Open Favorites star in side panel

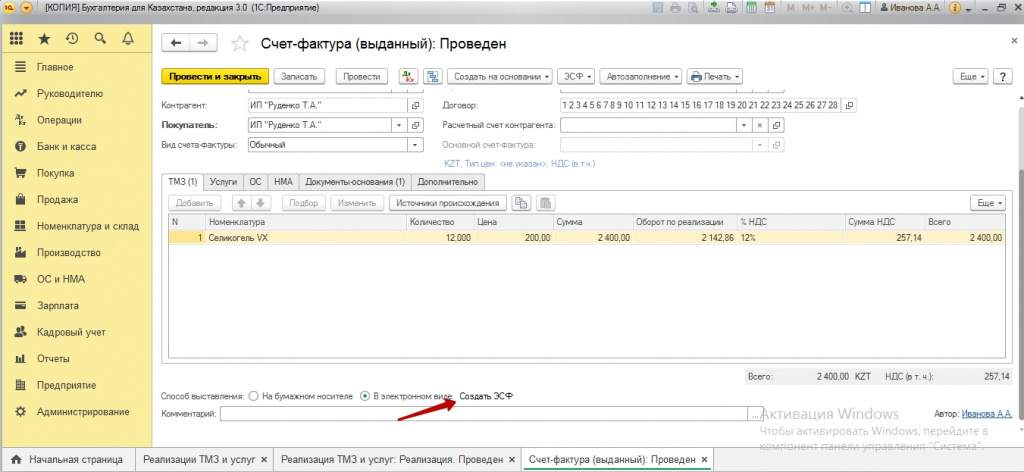44,39
